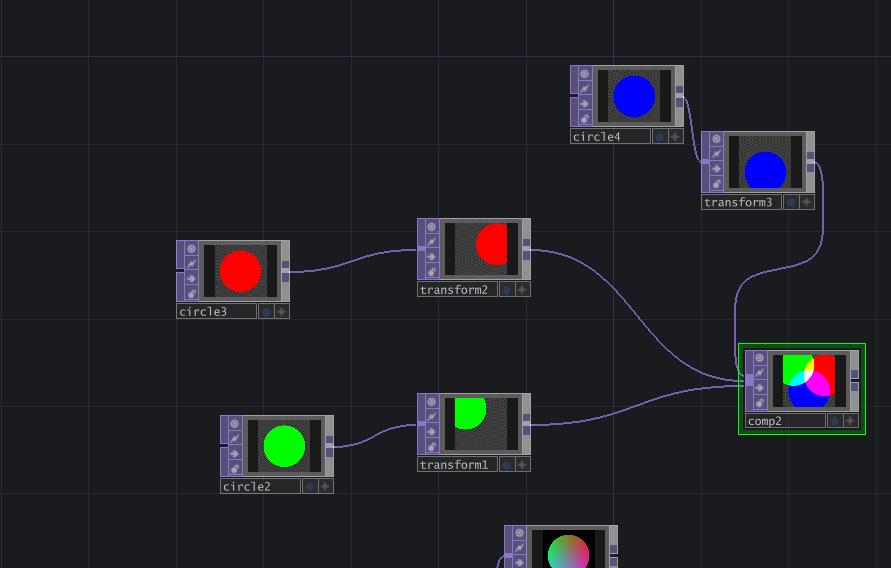Enable display flag (blue dot) on circle3
The image size is (891, 568).
click(266, 311)
